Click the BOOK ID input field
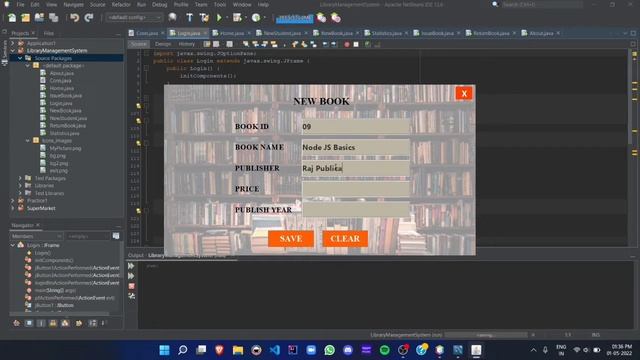The image size is (640, 360). pos(356,127)
